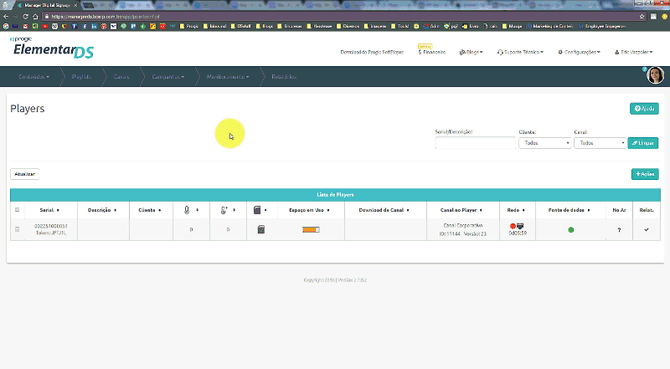This screenshot has height=369, width=670.
Task: Click the browser home icon
Action: [35, 16]
